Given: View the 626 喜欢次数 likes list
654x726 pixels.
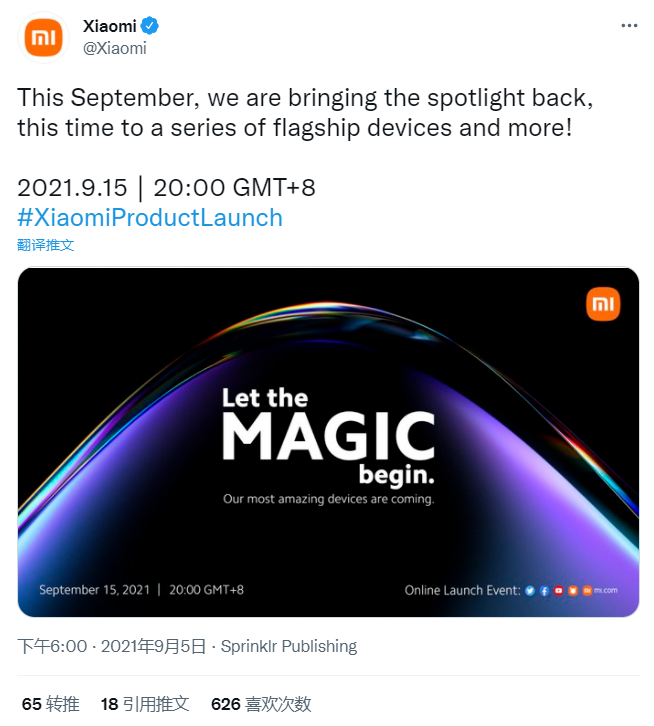Looking at the screenshot, I should 261,704.
